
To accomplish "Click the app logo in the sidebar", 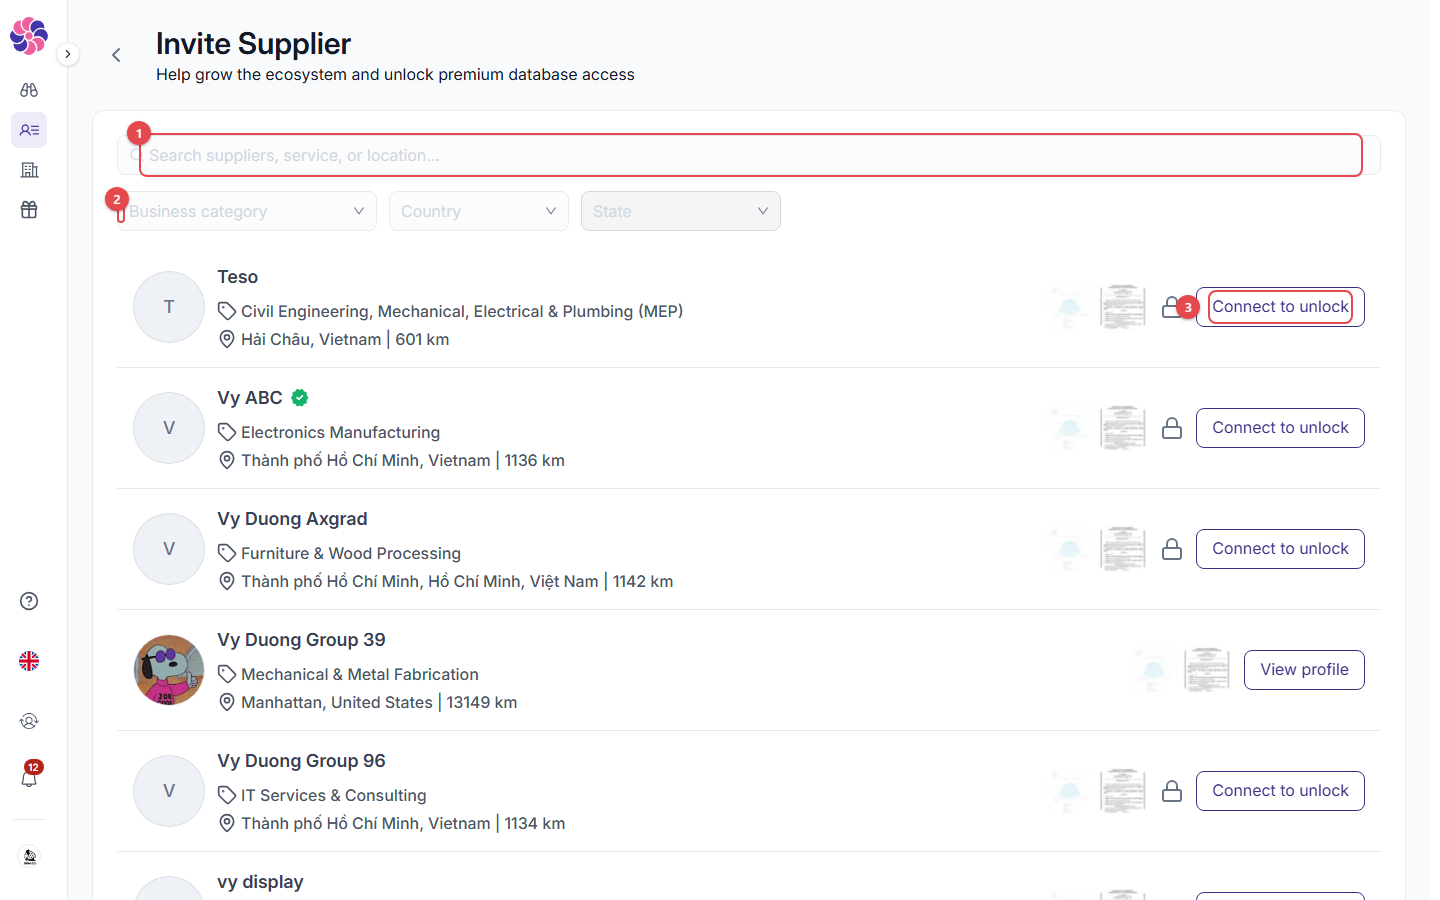I will coord(29,35).
